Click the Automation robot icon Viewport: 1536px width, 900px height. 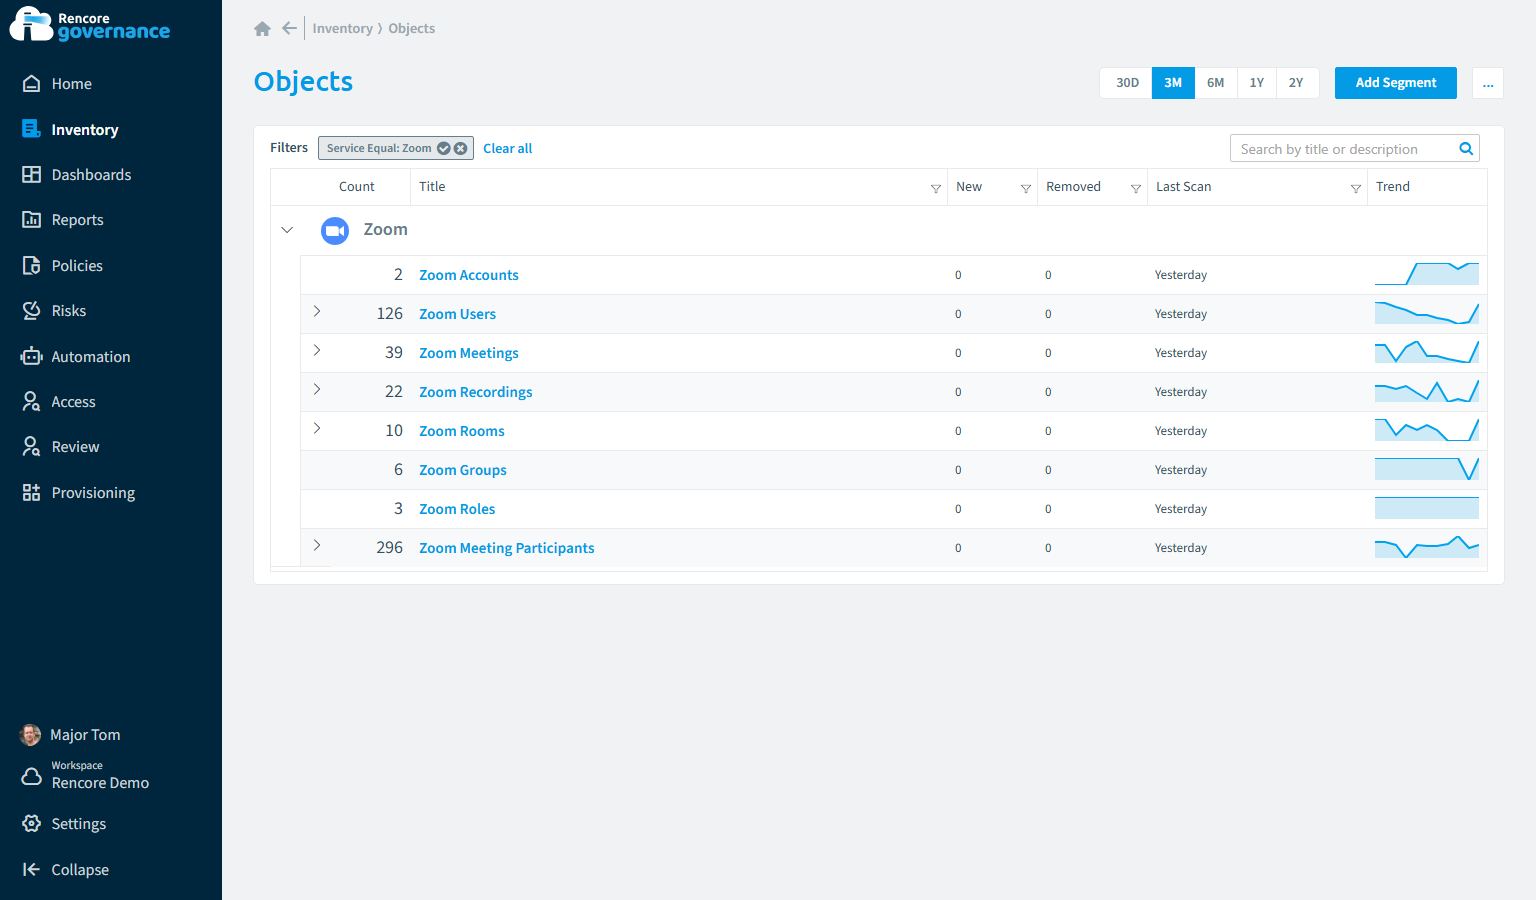click(x=31, y=356)
